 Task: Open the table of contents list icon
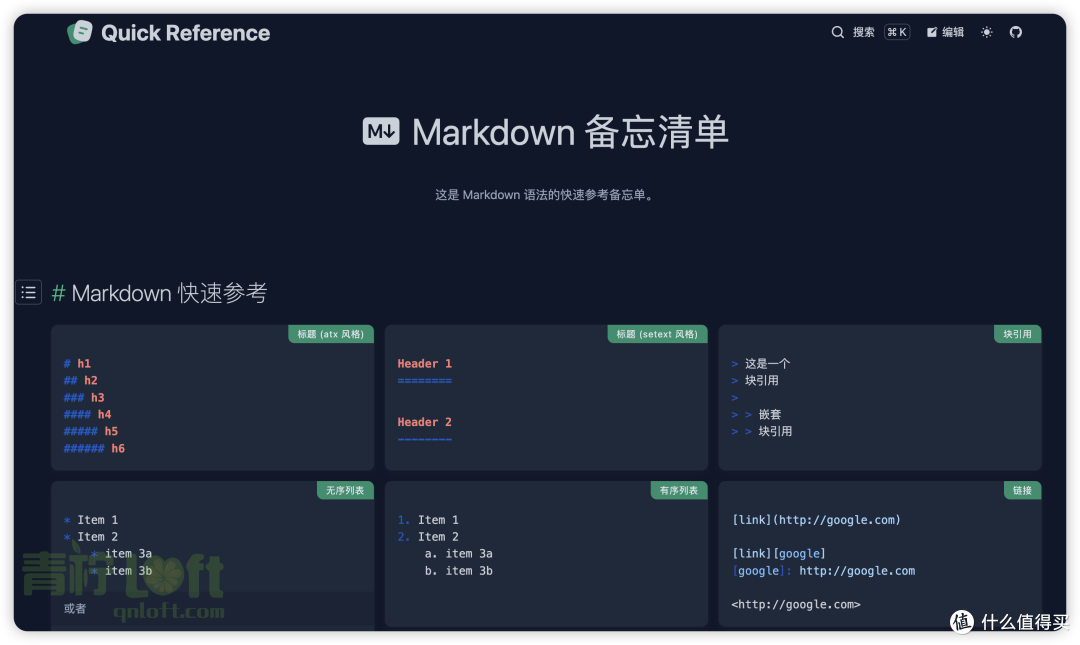point(28,292)
